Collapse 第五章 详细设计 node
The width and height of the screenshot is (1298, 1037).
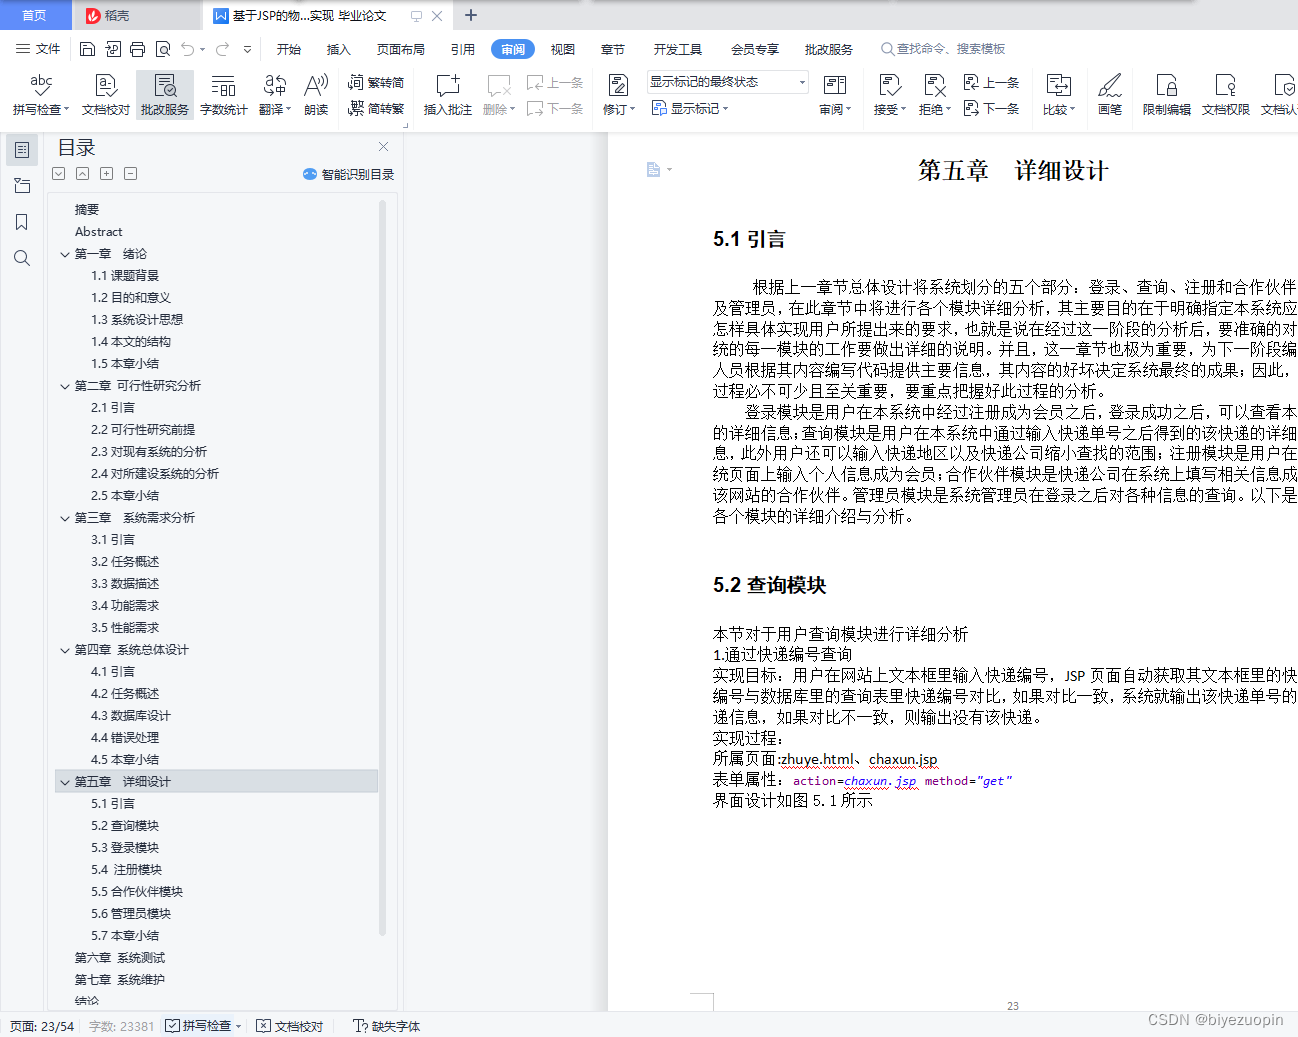(65, 782)
